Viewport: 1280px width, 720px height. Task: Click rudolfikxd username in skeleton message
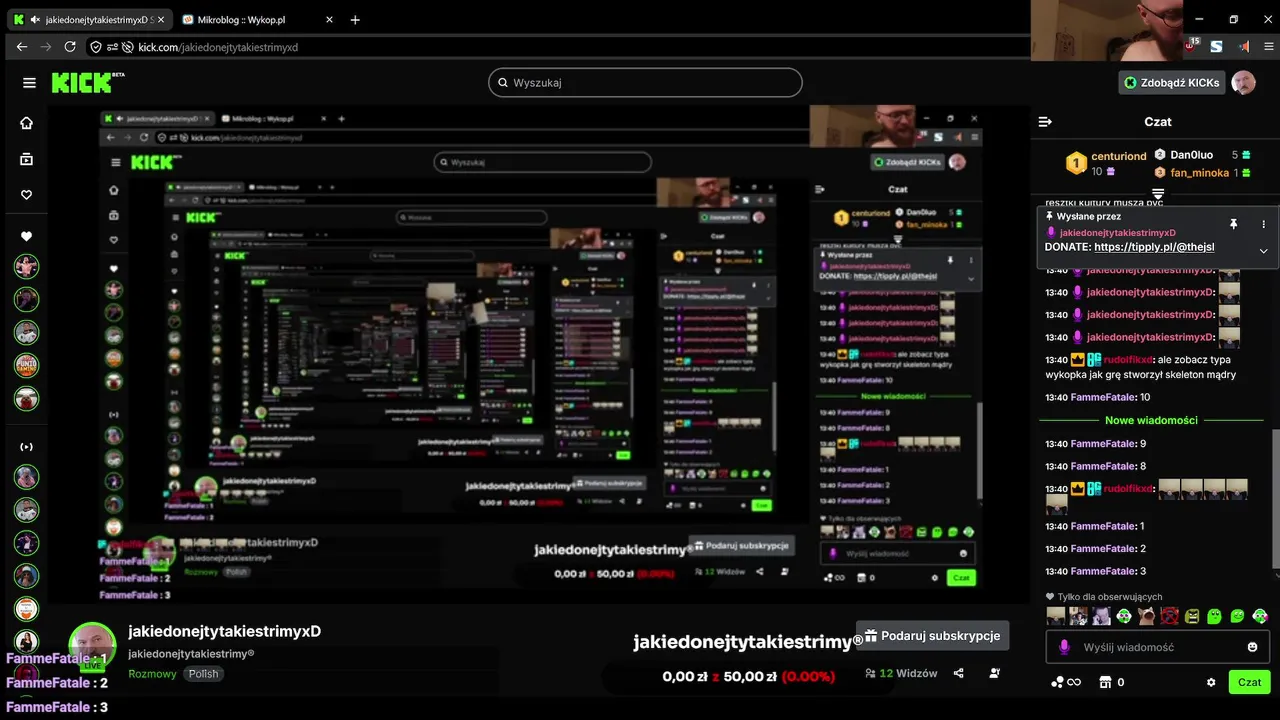pos(1127,360)
